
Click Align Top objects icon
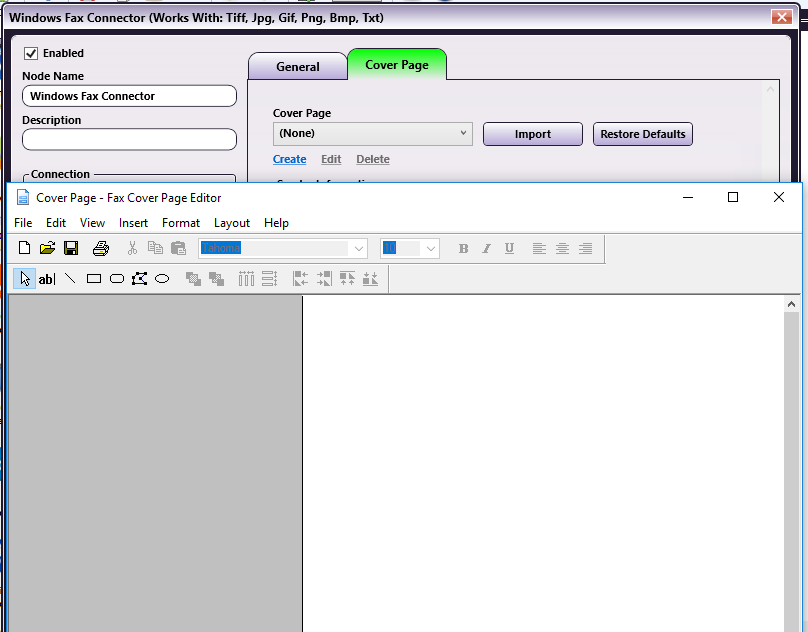(x=347, y=279)
